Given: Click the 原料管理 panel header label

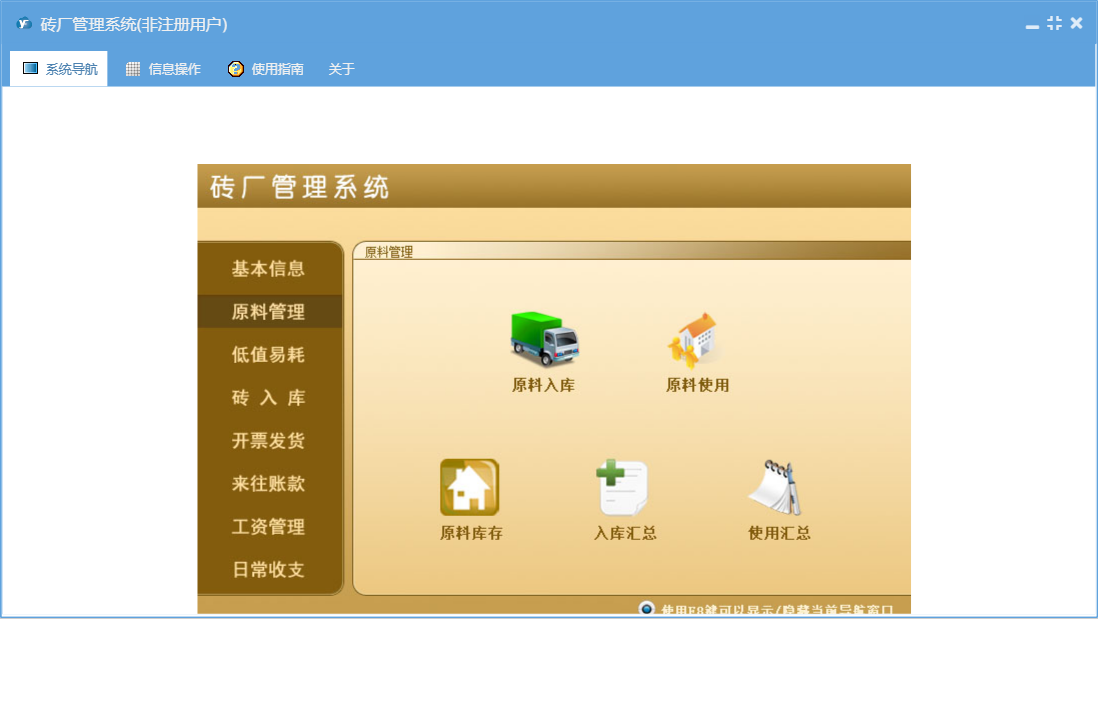Looking at the screenshot, I should coord(389,252).
